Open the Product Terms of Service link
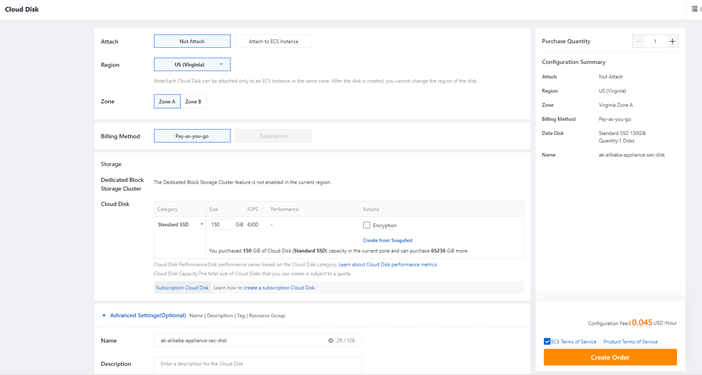The width and height of the screenshot is (702, 375). click(x=630, y=341)
